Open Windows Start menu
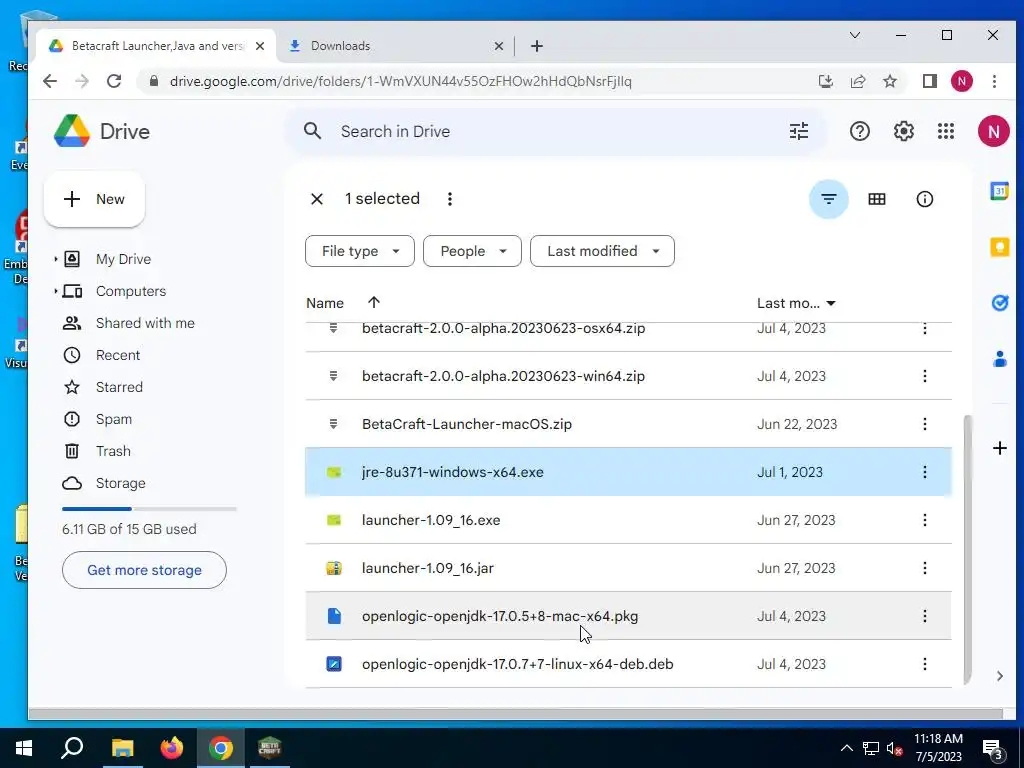The height and width of the screenshot is (768, 1024). pos(24,748)
